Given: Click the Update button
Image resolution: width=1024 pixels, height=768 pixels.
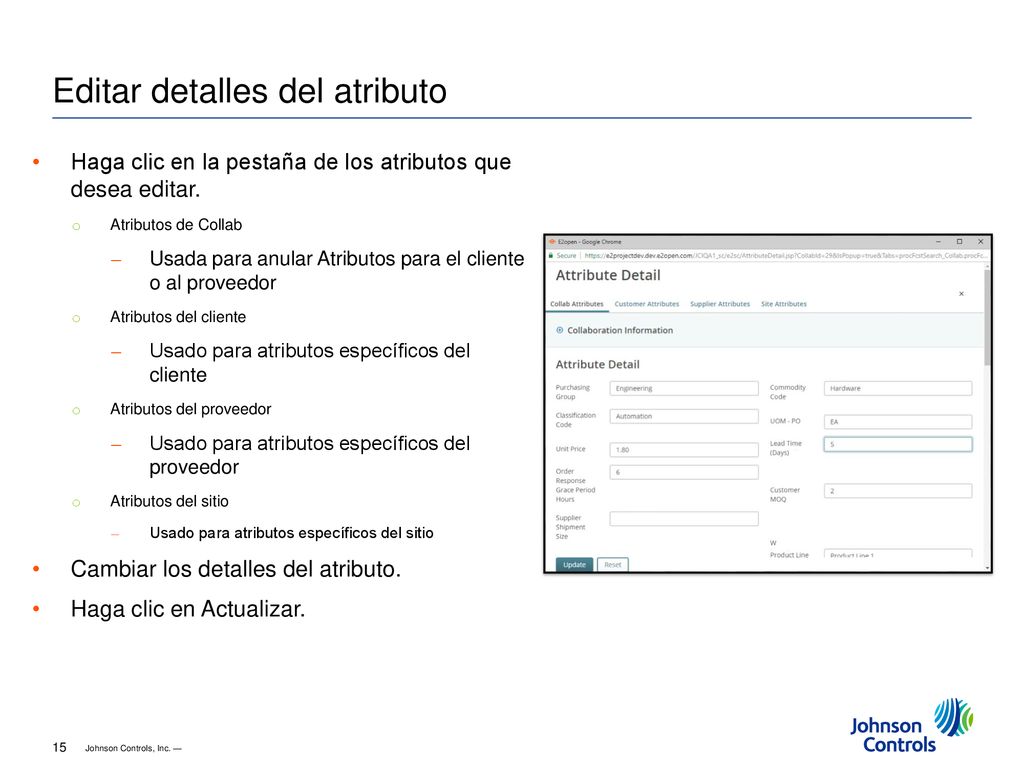Looking at the screenshot, I should (574, 565).
